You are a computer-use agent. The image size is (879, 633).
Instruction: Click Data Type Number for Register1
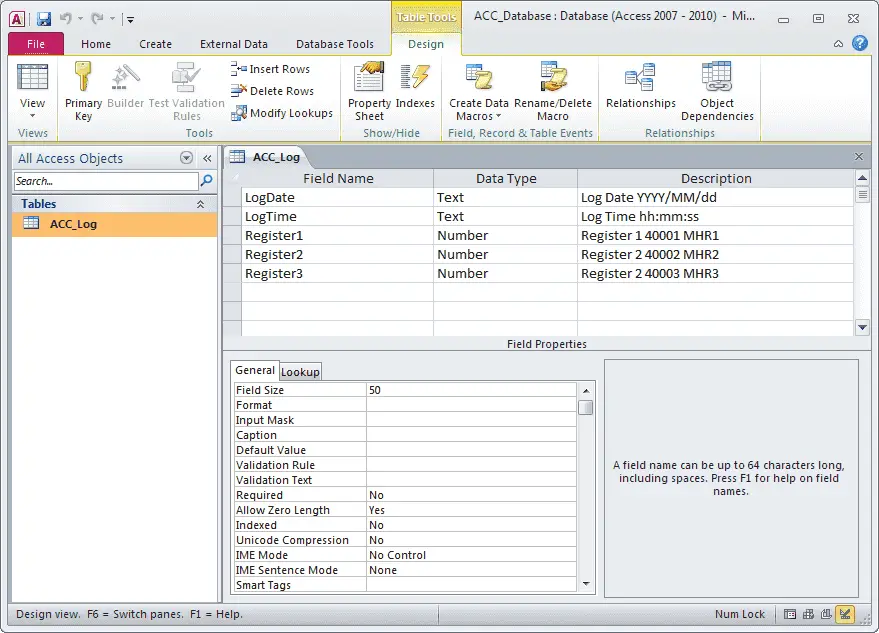pos(506,235)
